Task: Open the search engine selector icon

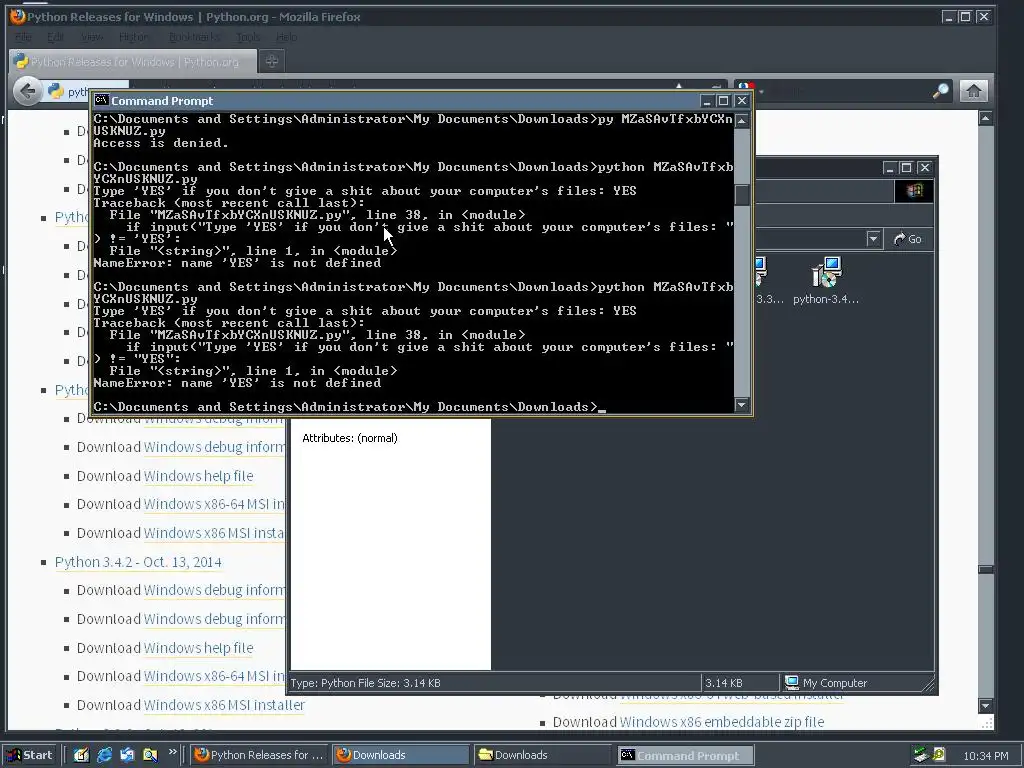Action: click(x=746, y=88)
